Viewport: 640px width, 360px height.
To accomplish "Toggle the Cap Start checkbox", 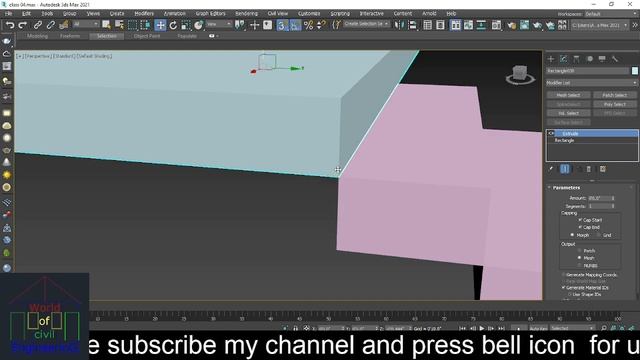I will click(580, 220).
